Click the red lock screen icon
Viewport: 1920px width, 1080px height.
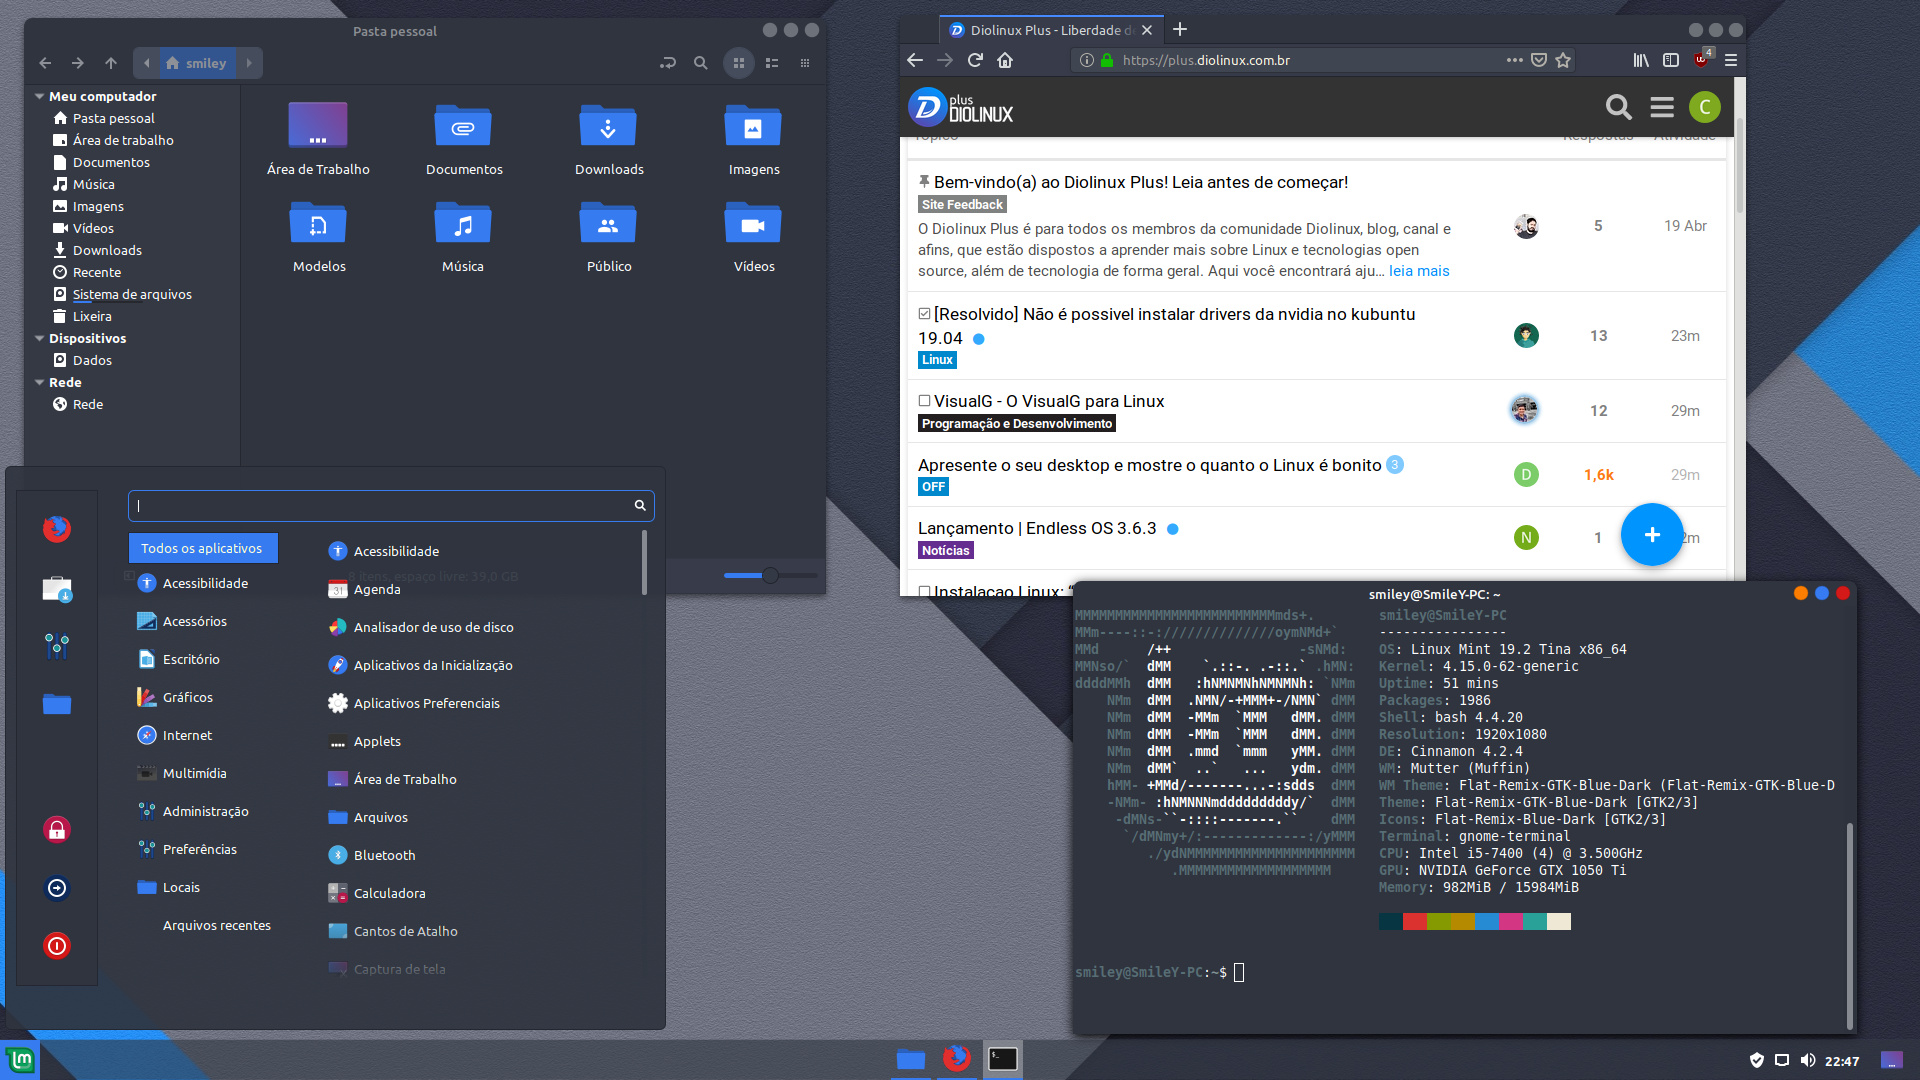(57, 829)
